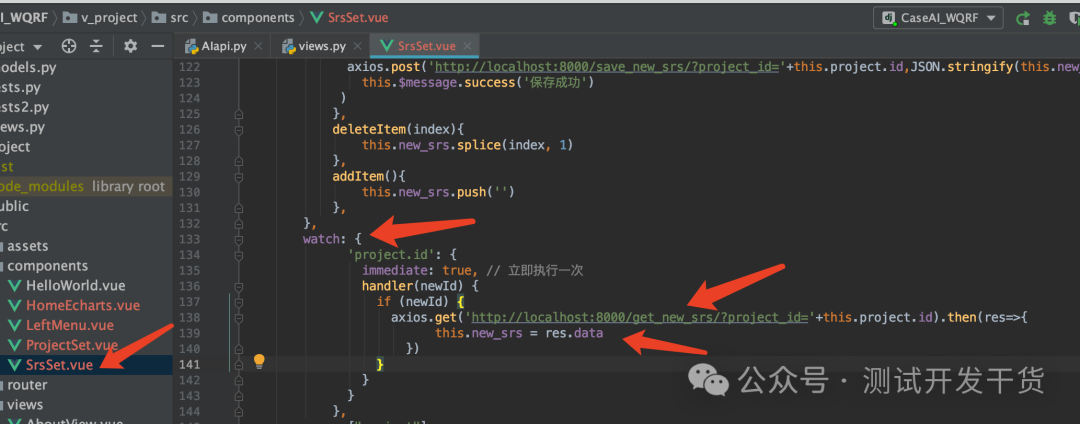Click the Collapse All icon in Project panel

pos(96,46)
